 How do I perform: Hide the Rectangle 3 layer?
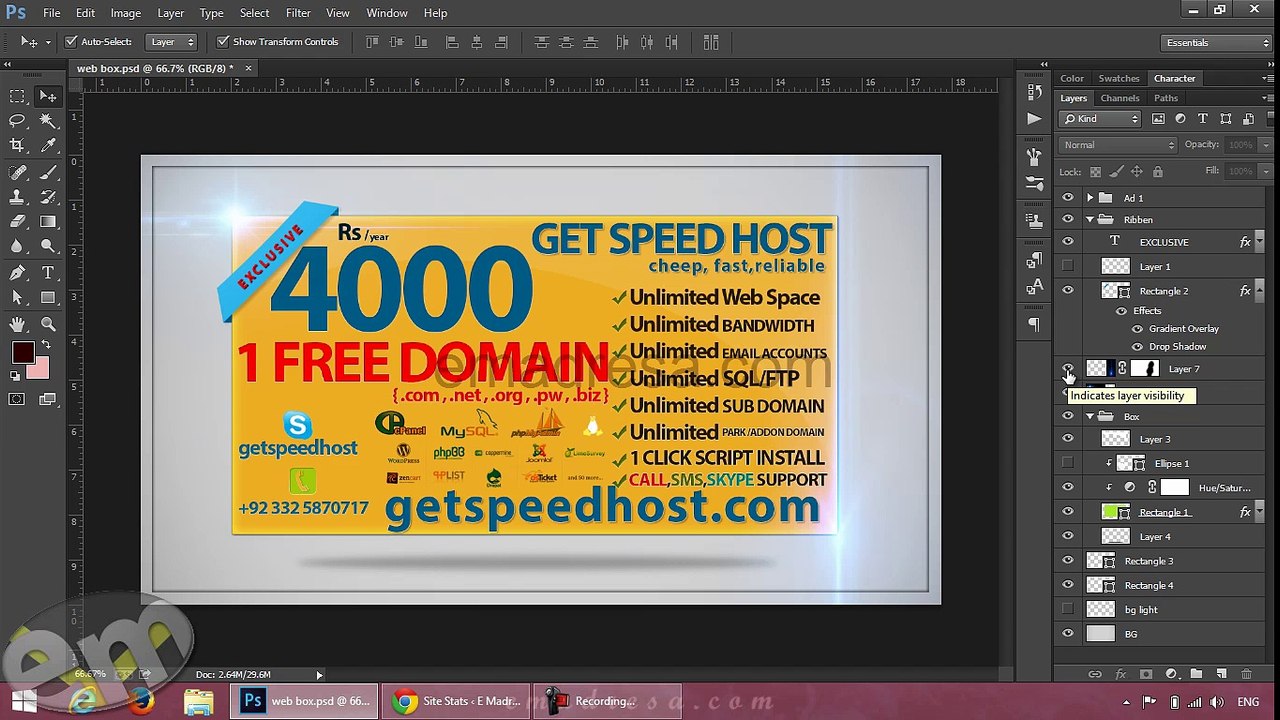click(1068, 561)
